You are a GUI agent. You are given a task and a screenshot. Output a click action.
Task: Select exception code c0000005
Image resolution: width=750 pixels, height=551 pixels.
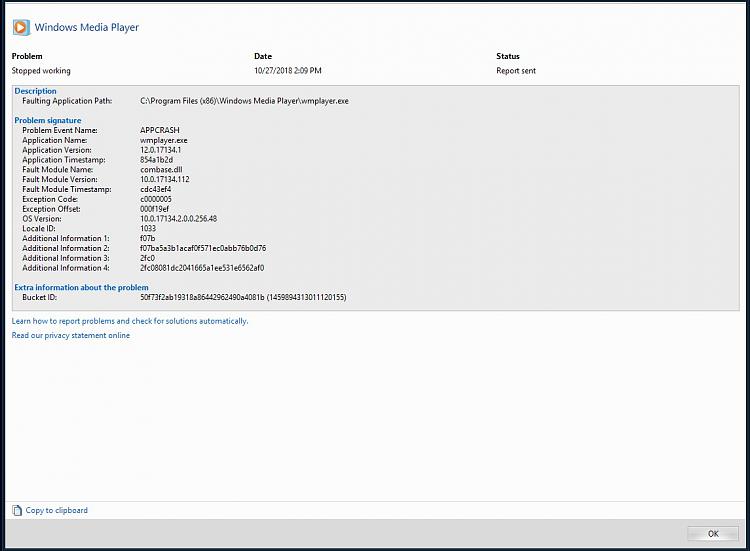[155, 199]
